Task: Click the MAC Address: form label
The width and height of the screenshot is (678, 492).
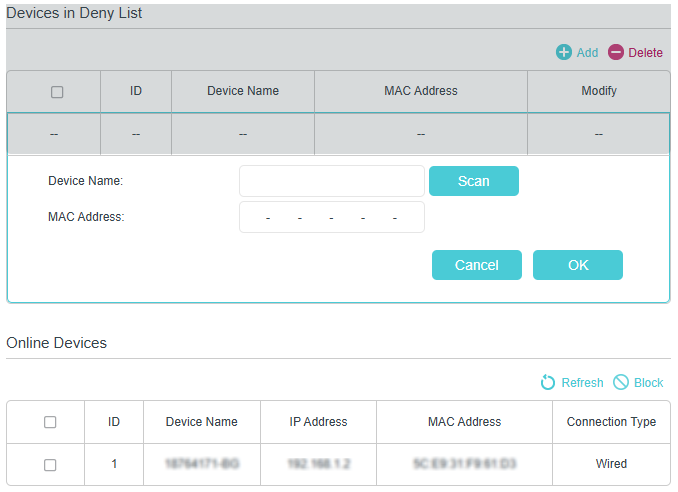Action: [x=86, y=217]
